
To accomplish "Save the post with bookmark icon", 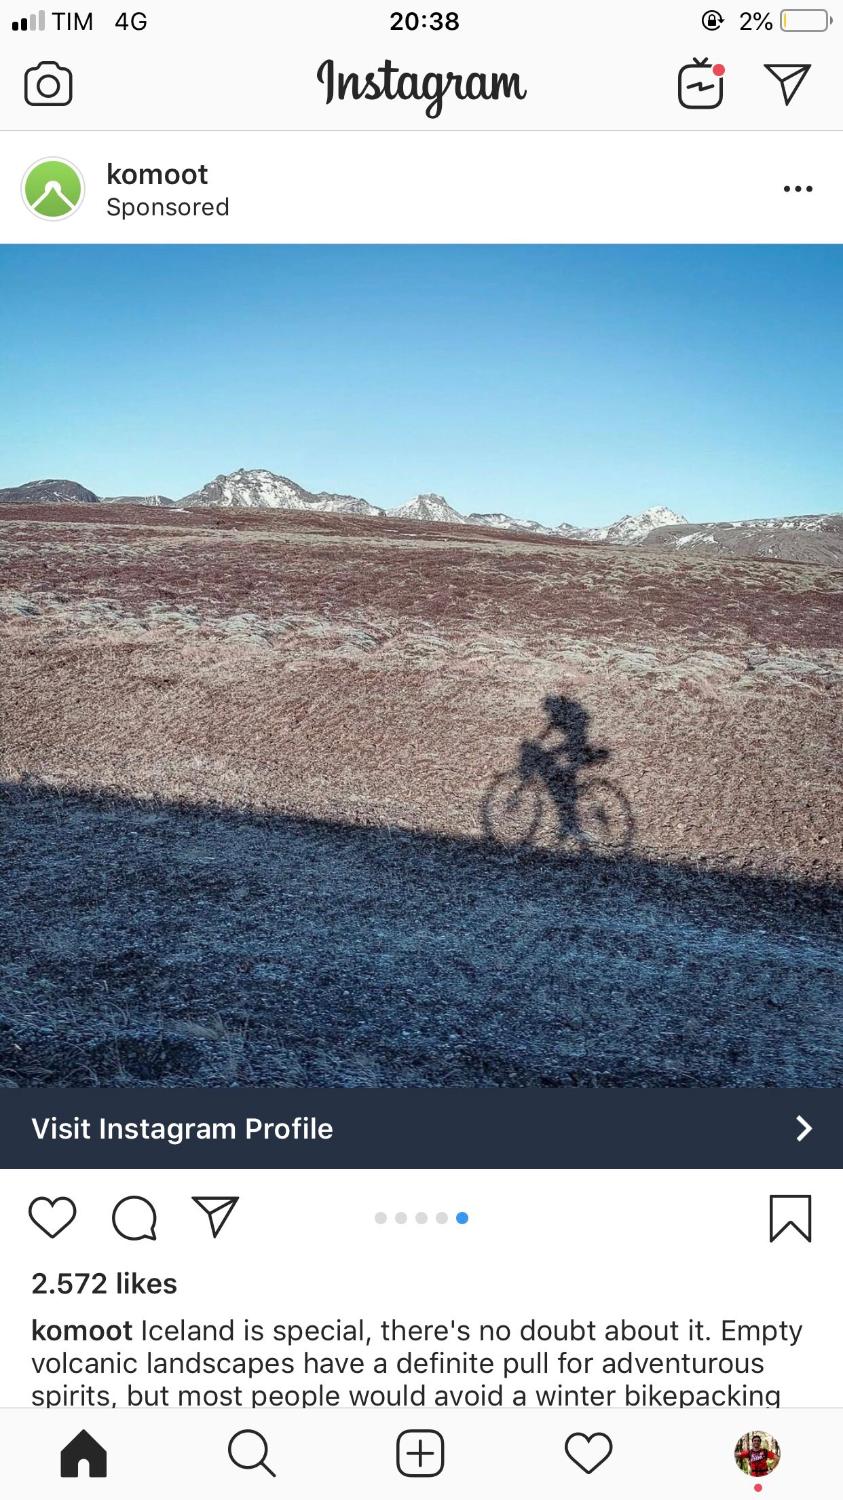I will click(x=790, y=1219).
